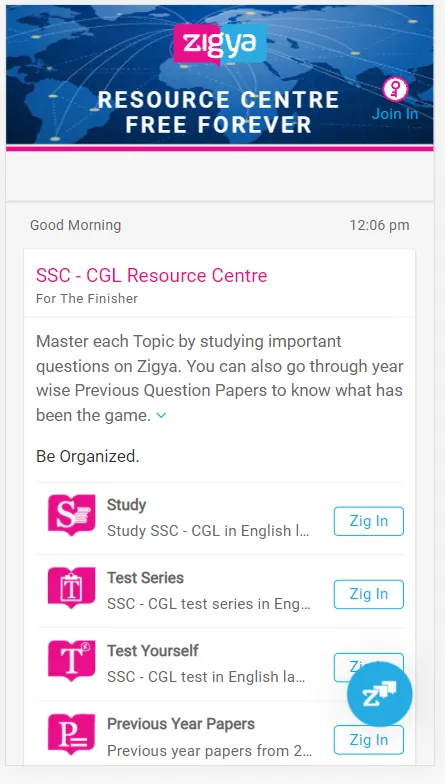Zig In to Previous Year Papers
The height and width of the screenshot is (784, 445).
pos(368,740)
